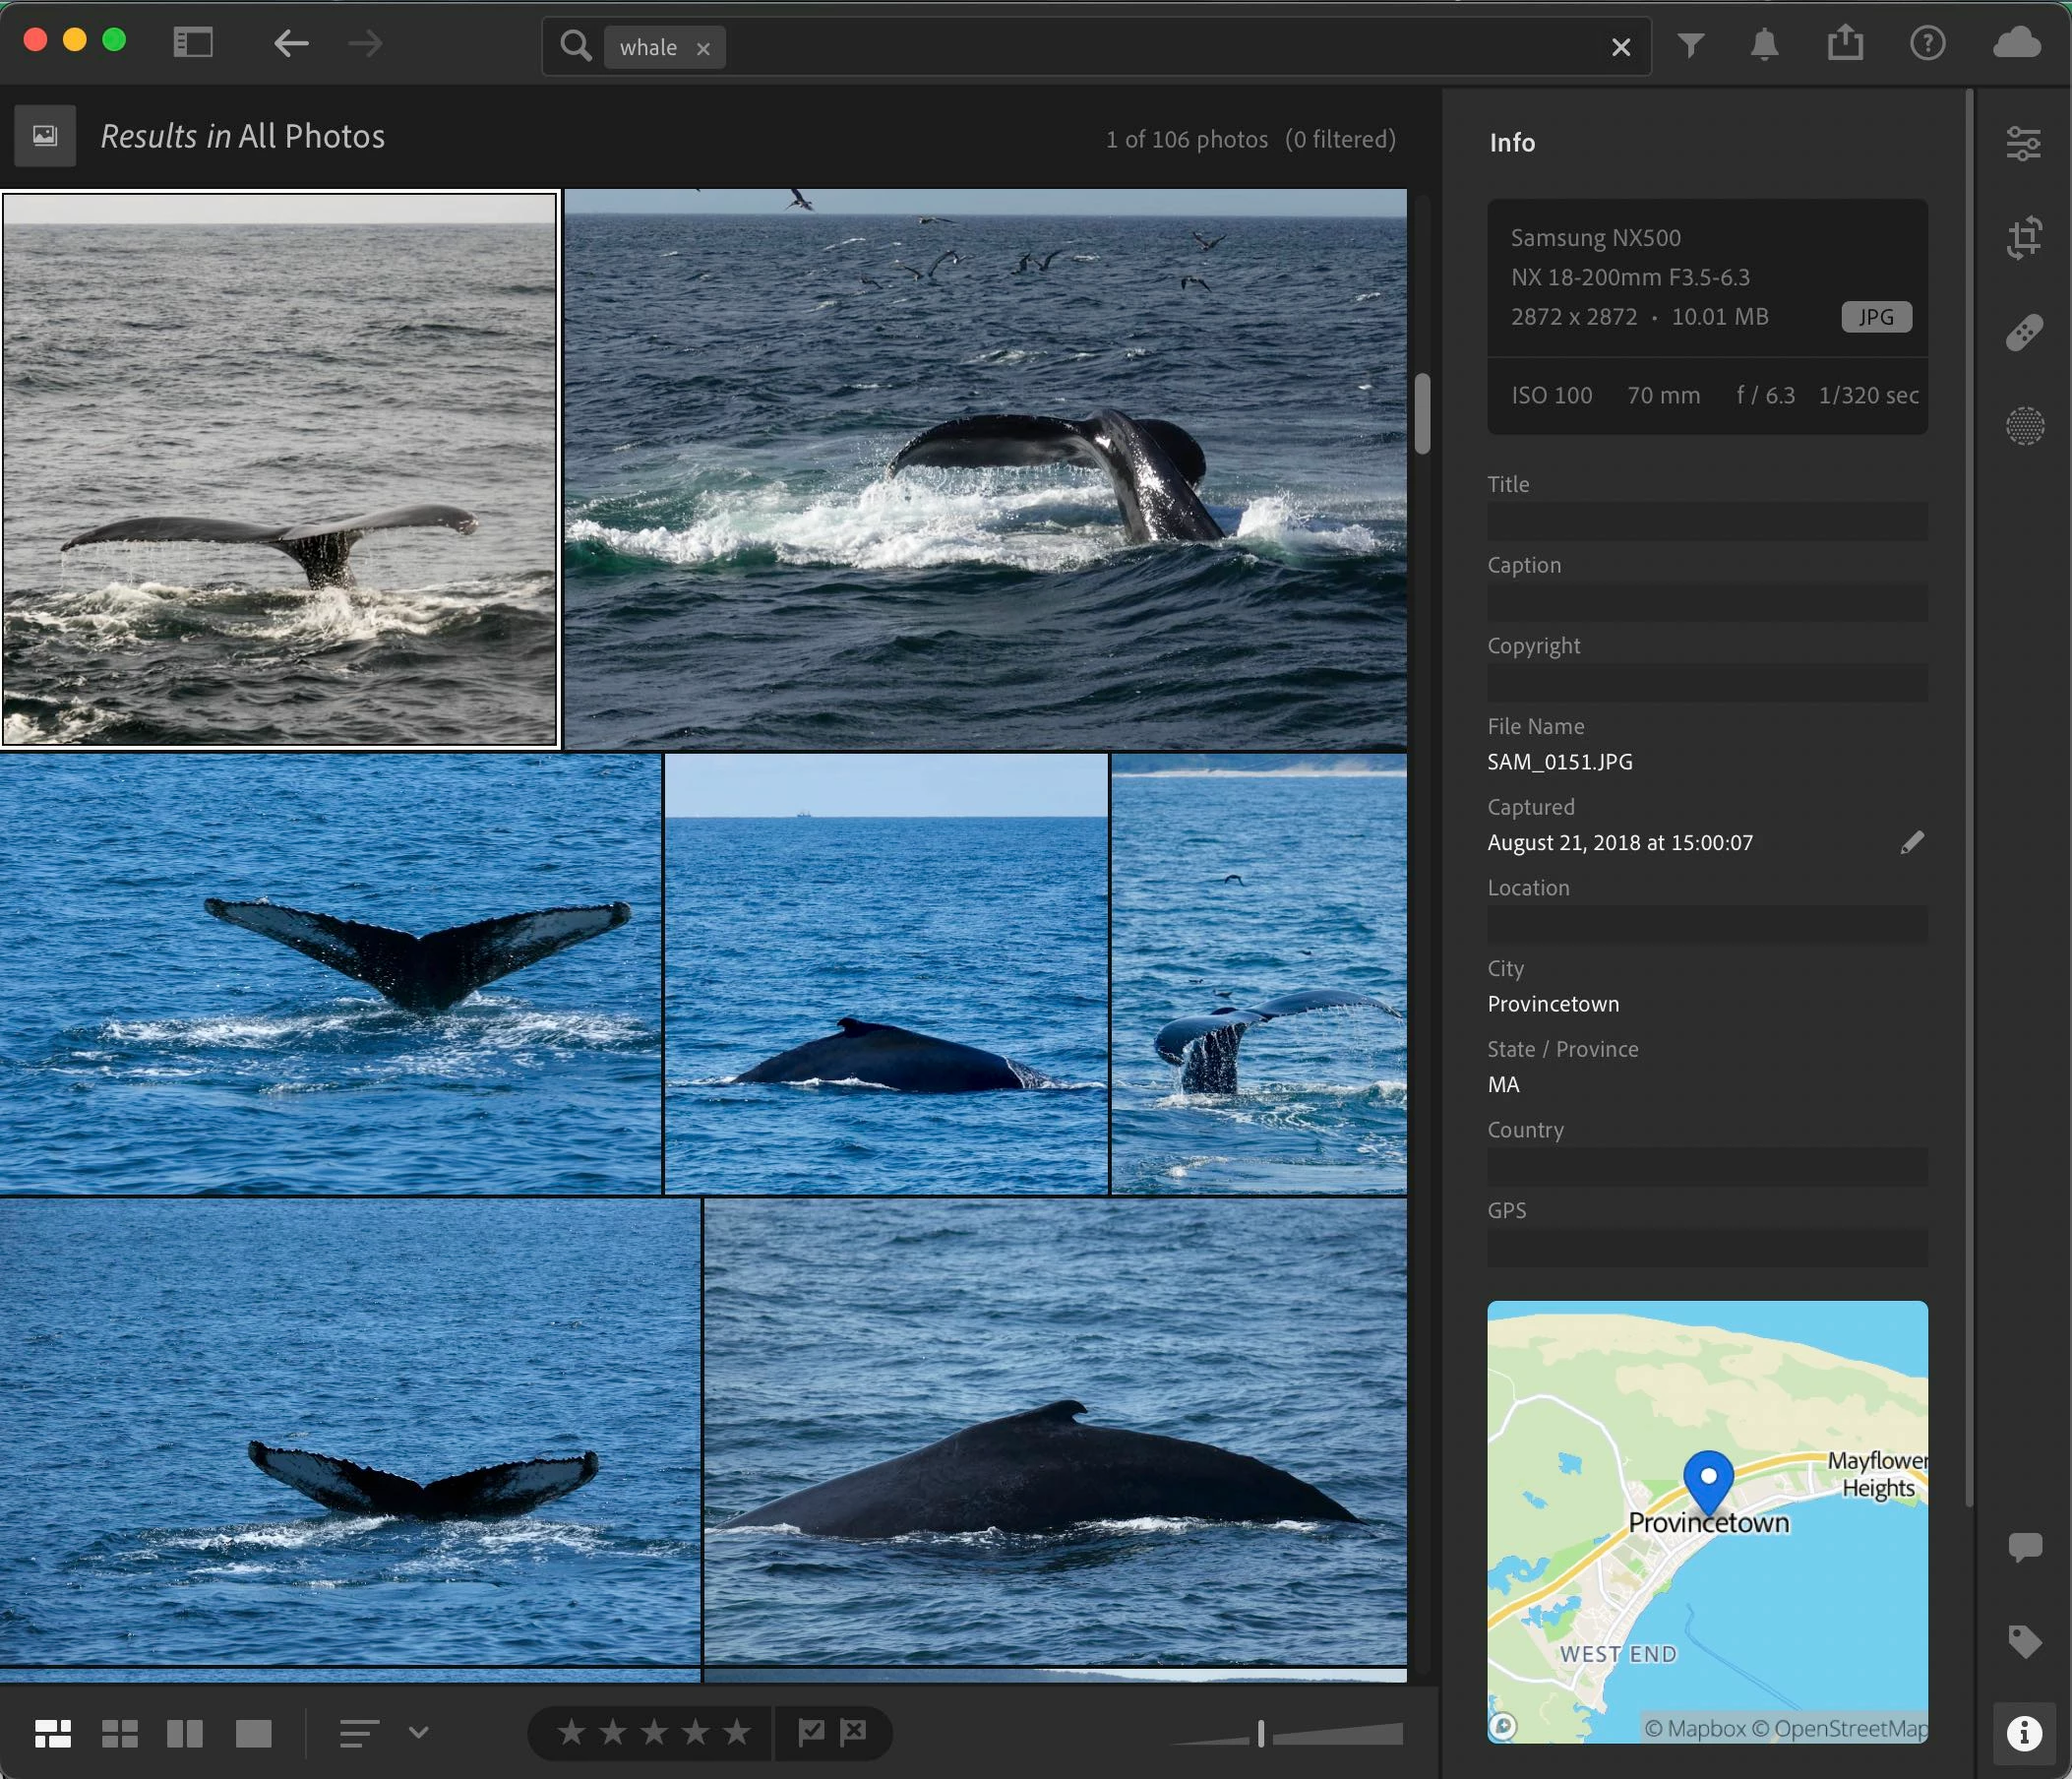Select the Crop and Rotate tool
The image size is (2072, 1779).
click(x=2023, y=238)
